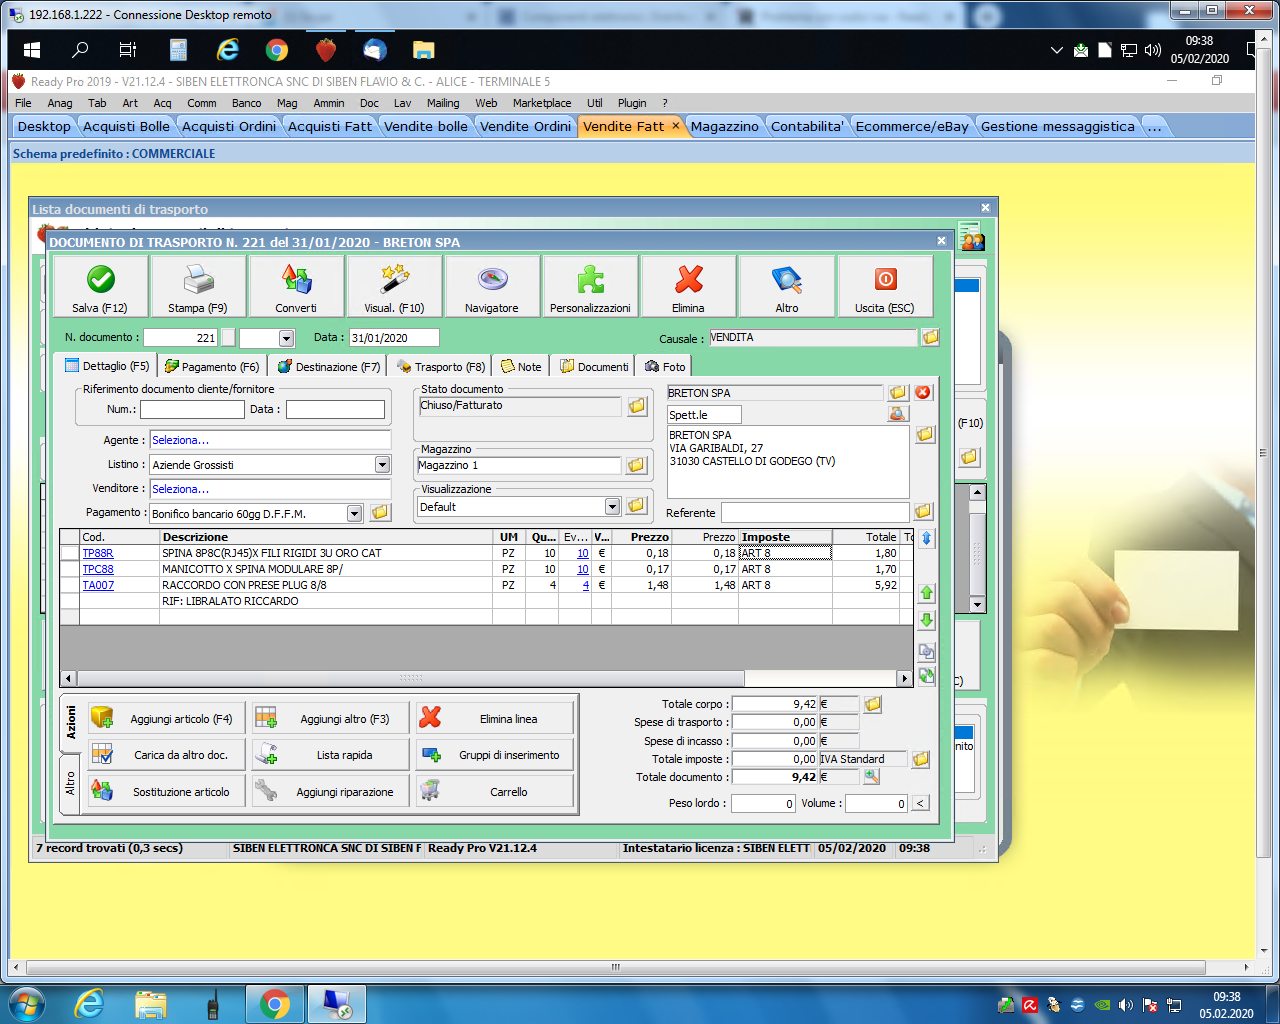This screenshot has height=1024, width=1280.
Task: Click Lista rapida button
Action: point(329,755)
